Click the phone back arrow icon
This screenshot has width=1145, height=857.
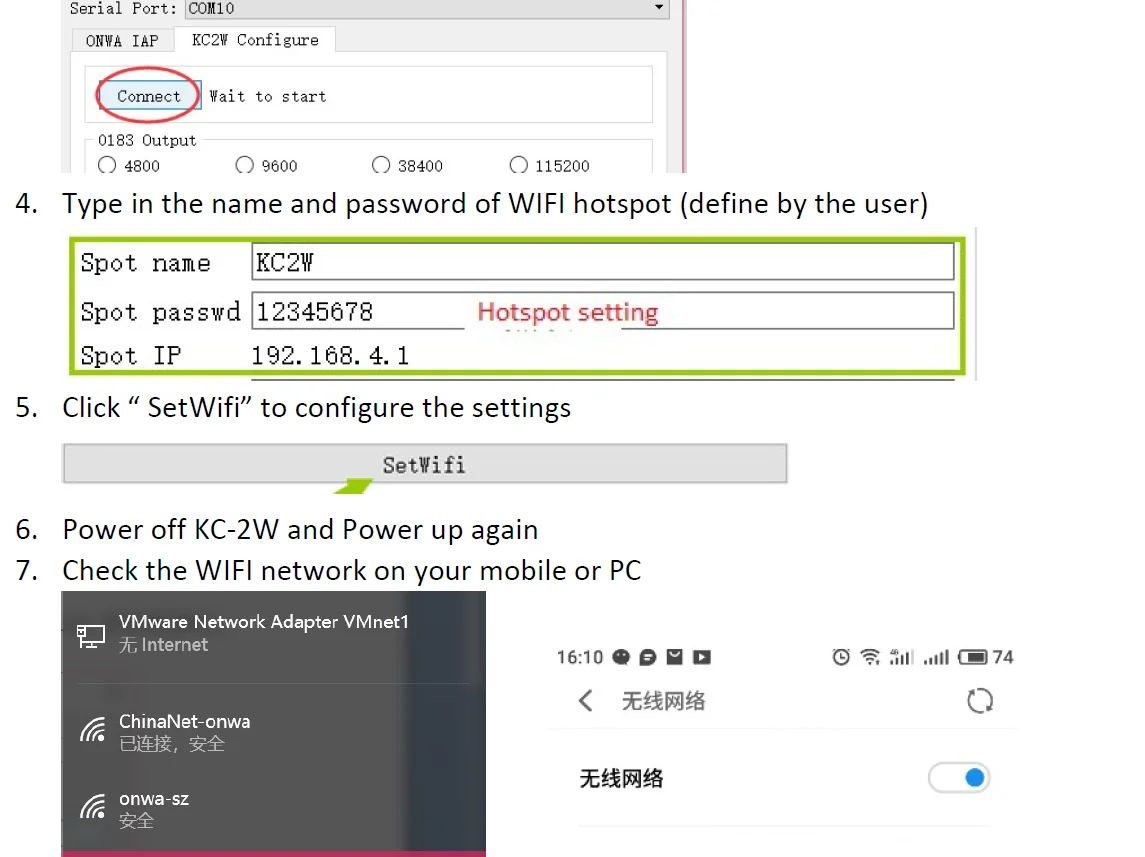pos(585,701)
